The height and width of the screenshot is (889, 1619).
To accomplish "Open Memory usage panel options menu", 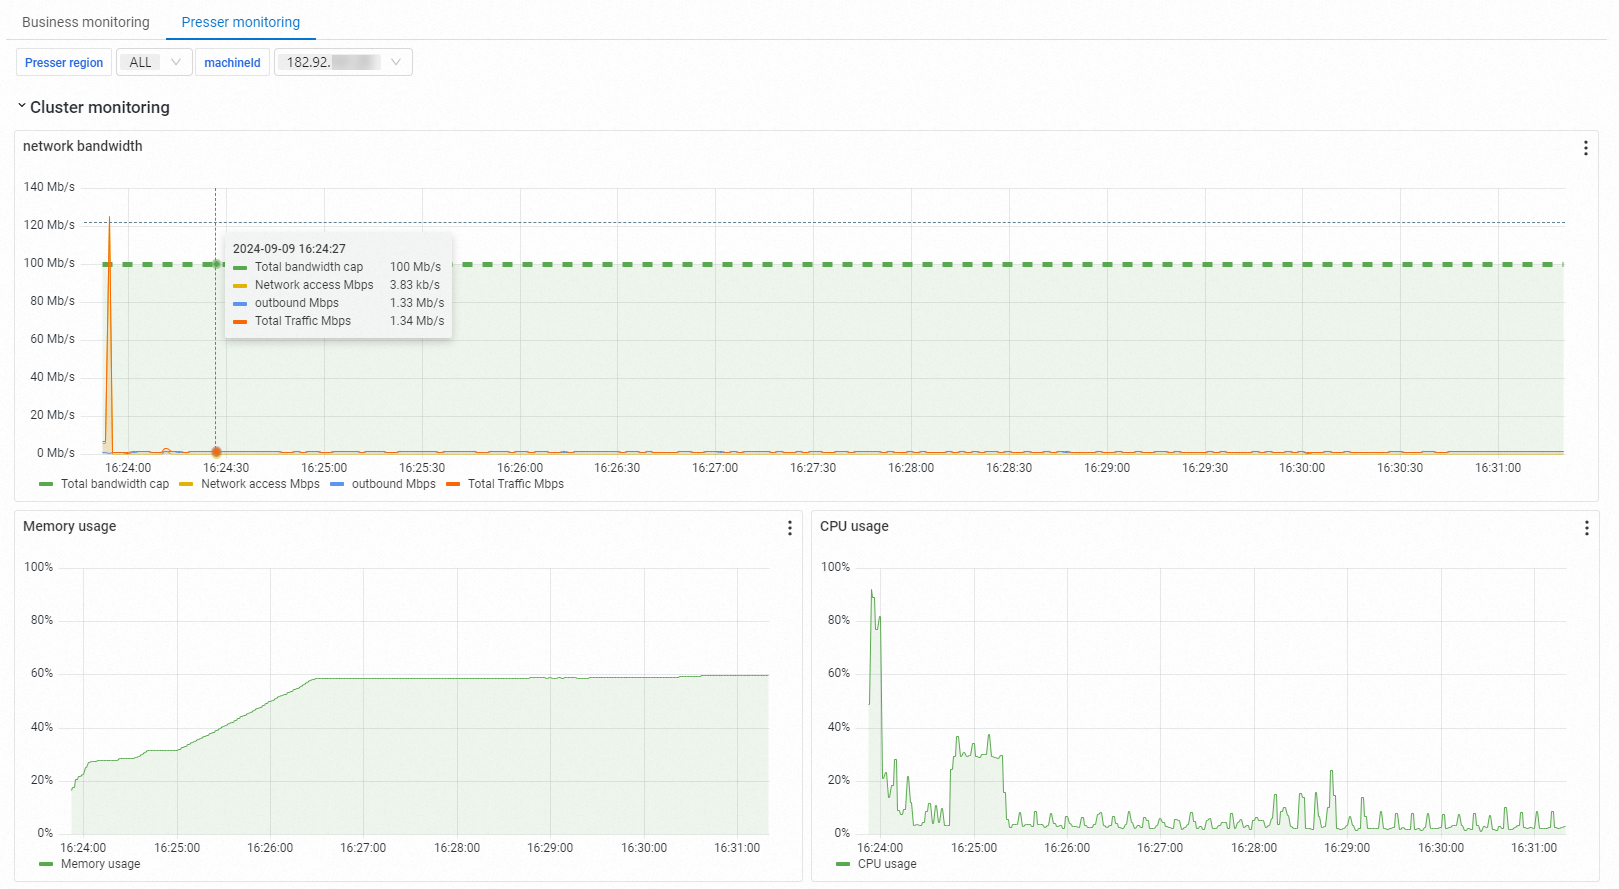I will pyautogui.click(x=789, y=528).
